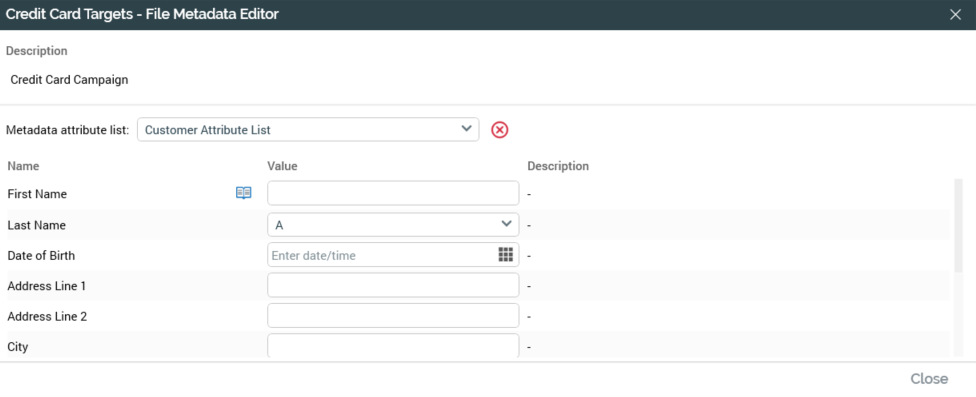The height and width of the screenshot is (397, 976).
Task: Open the Last Name value dropdown
Action: (x=393, y=225)
